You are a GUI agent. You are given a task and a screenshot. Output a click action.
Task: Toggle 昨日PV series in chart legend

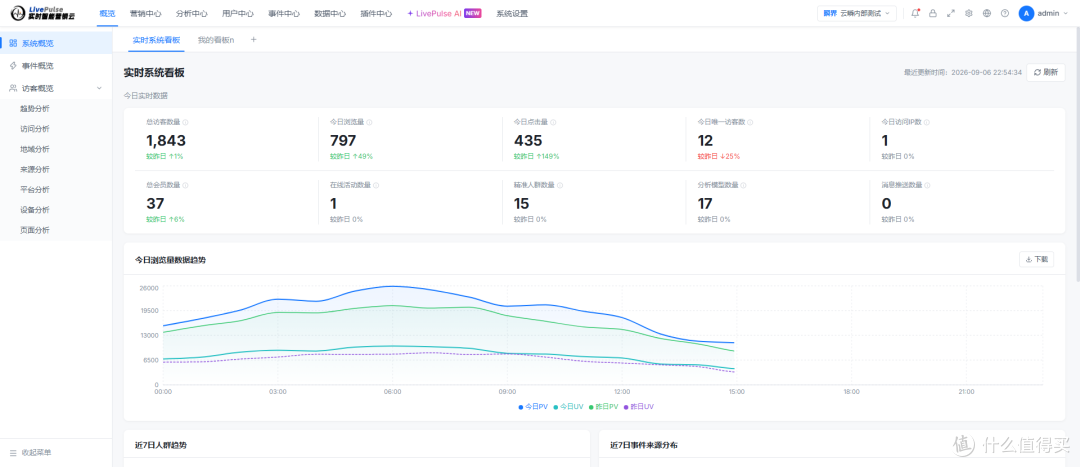(x=603, y=407)
